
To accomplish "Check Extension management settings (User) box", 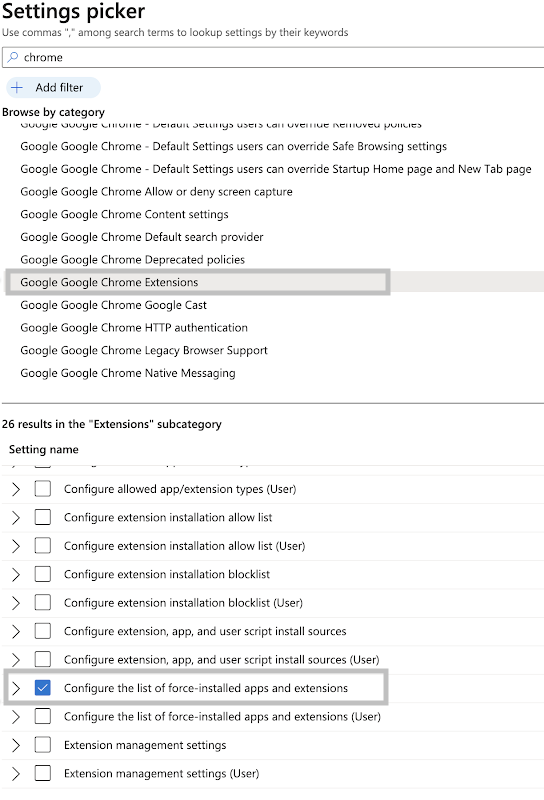I will [x=43, y=773].
